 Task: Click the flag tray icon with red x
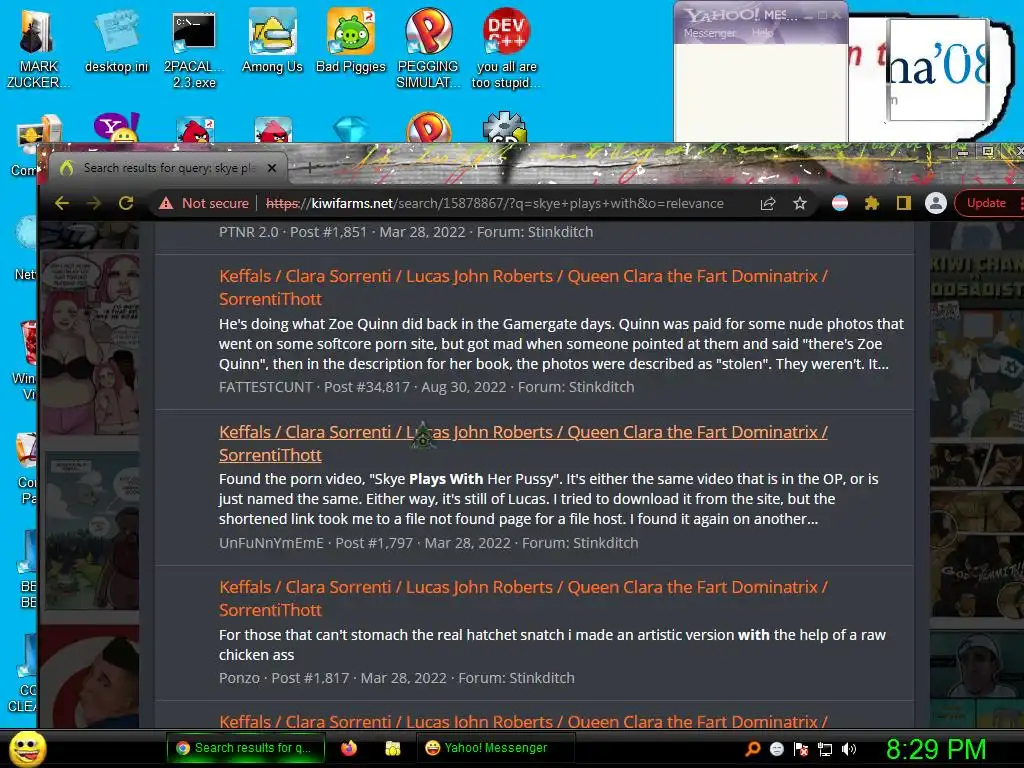801,749
